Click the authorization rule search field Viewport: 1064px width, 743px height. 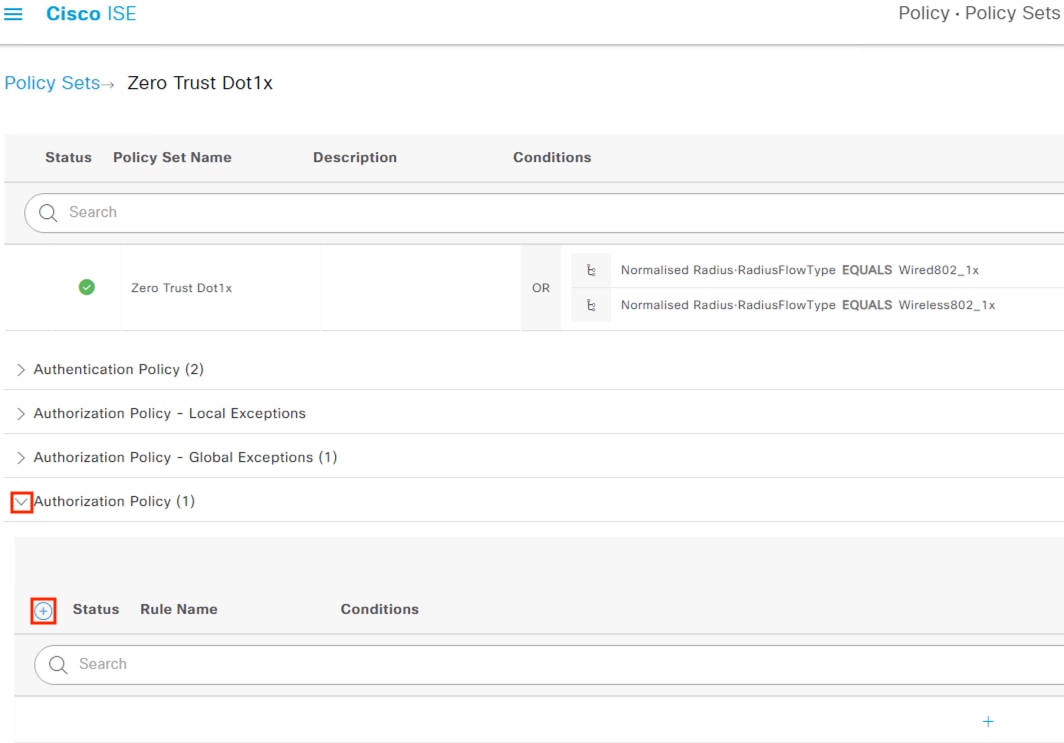tap(549, 664)
